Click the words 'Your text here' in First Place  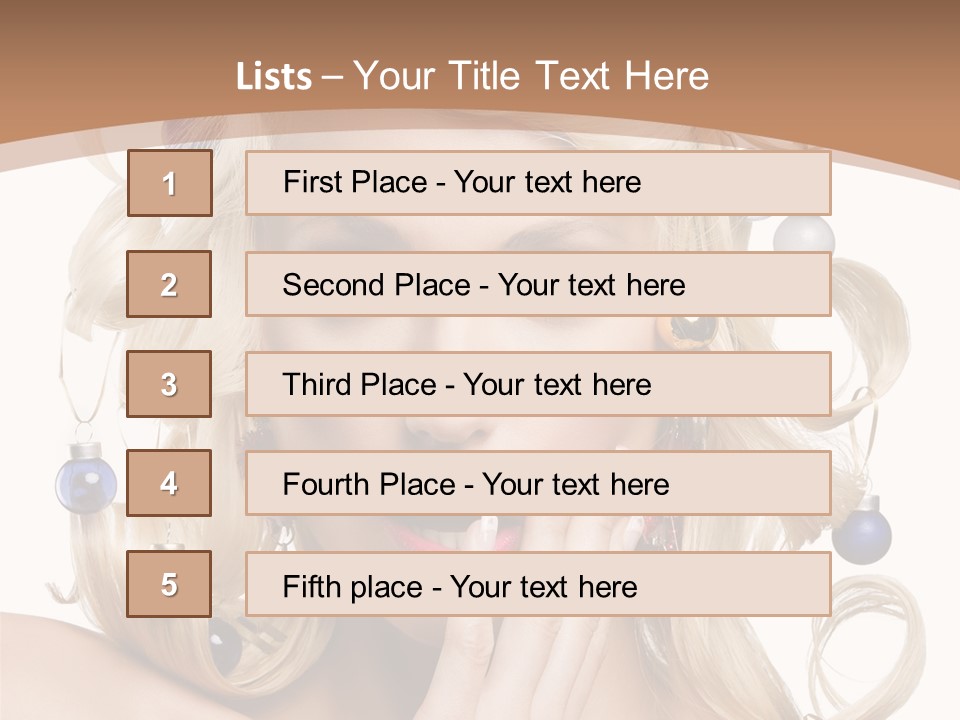coord(547,182)
